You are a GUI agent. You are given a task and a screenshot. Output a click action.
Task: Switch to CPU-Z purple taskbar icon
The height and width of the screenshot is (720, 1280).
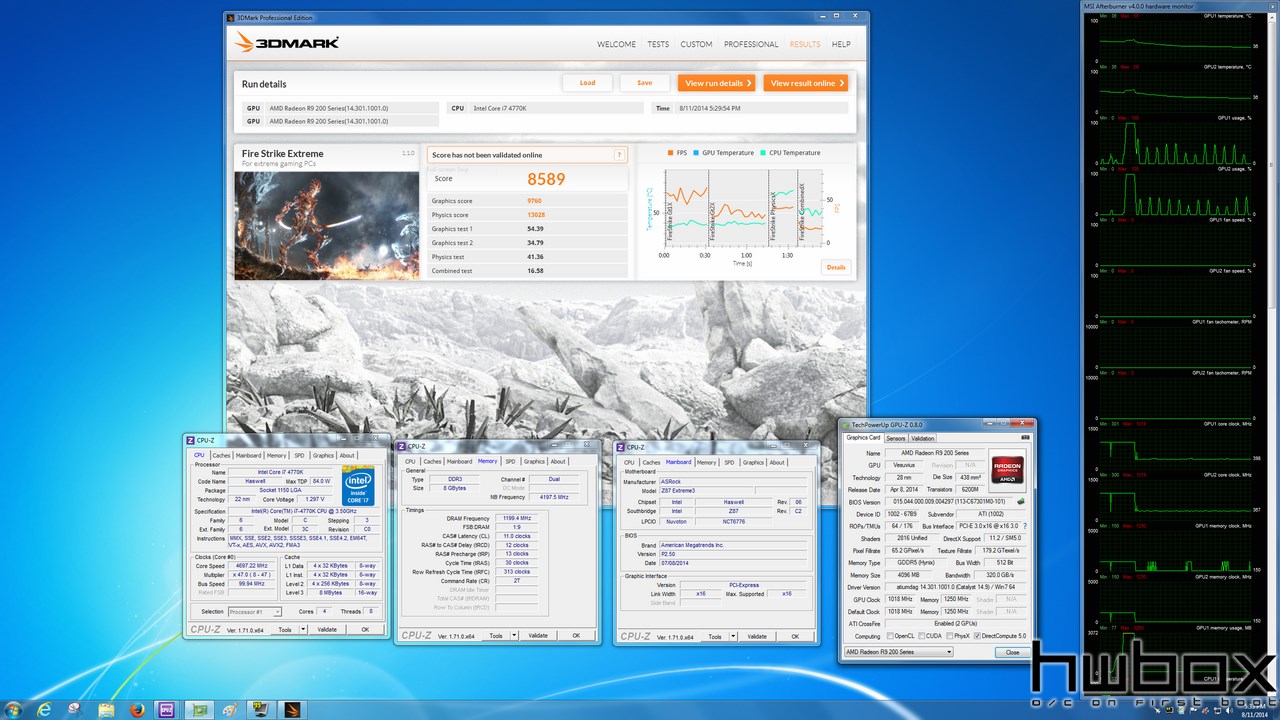168,709
